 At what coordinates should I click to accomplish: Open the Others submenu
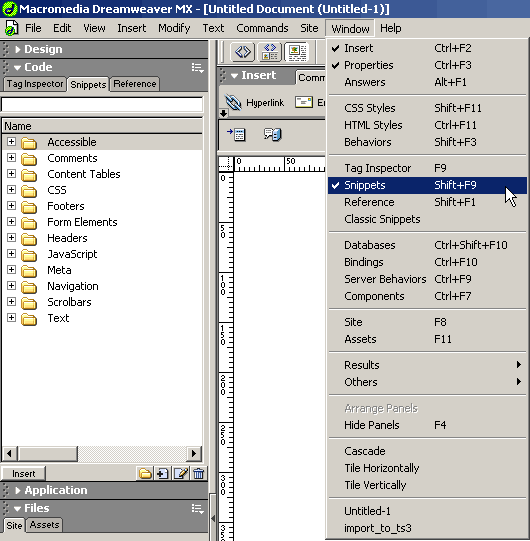(427, 382)
